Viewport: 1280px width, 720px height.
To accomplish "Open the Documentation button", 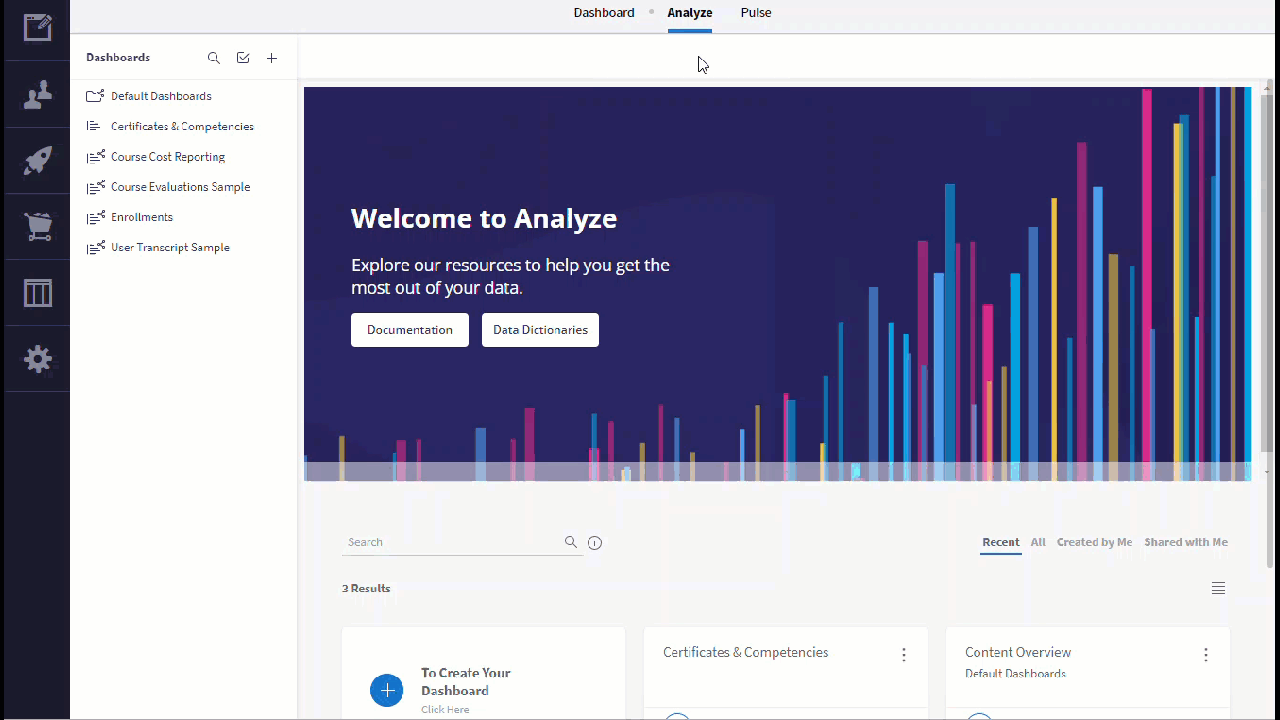I will click(410, 330).
